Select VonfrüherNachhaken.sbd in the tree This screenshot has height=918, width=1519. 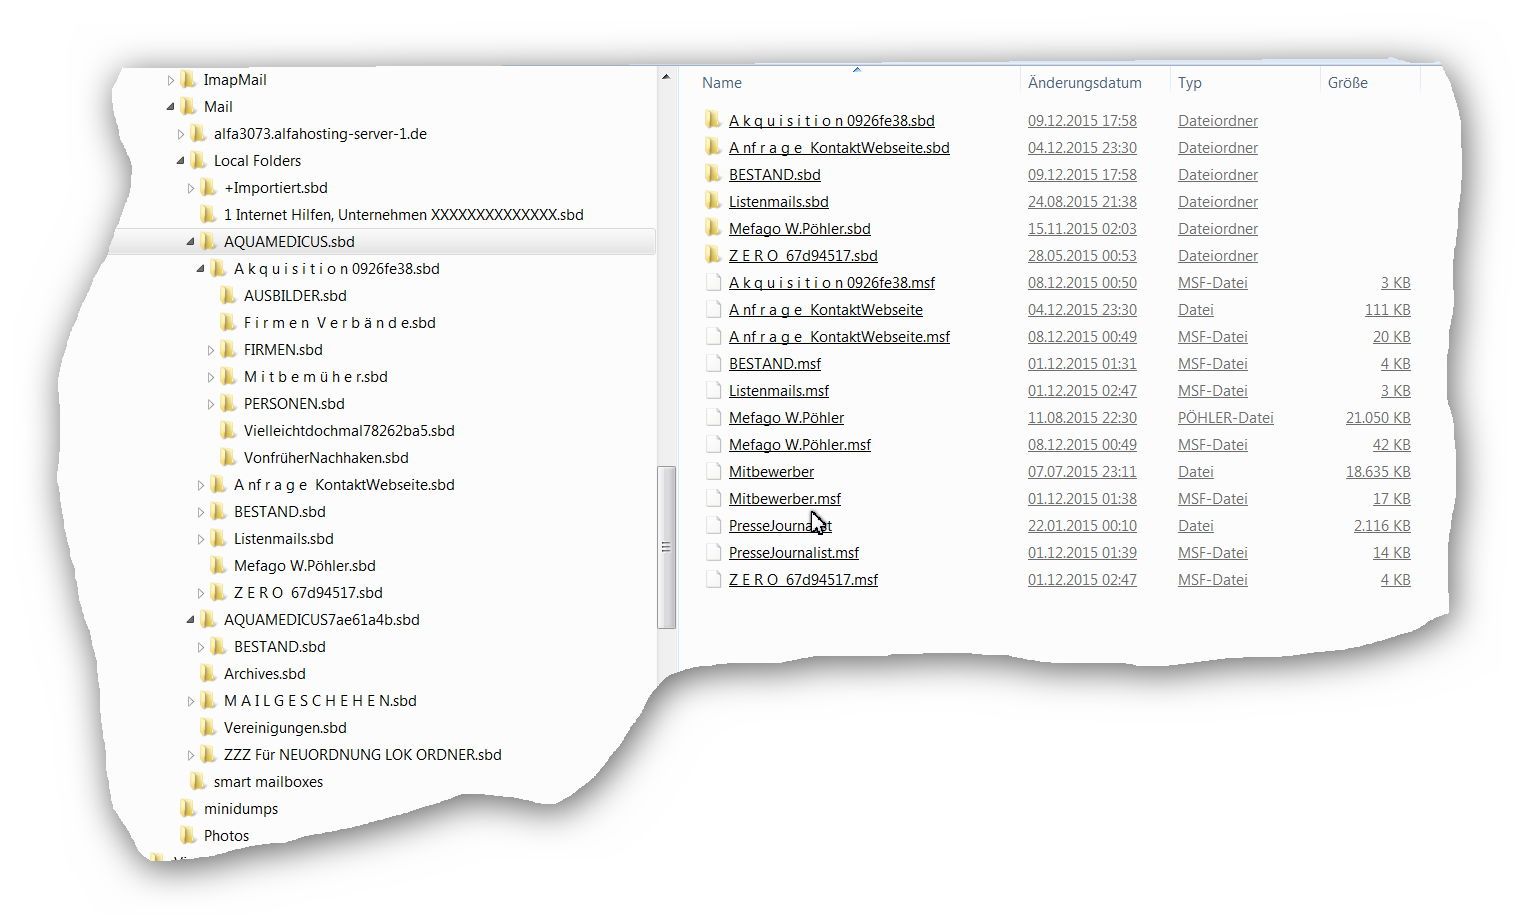[326, 457]
